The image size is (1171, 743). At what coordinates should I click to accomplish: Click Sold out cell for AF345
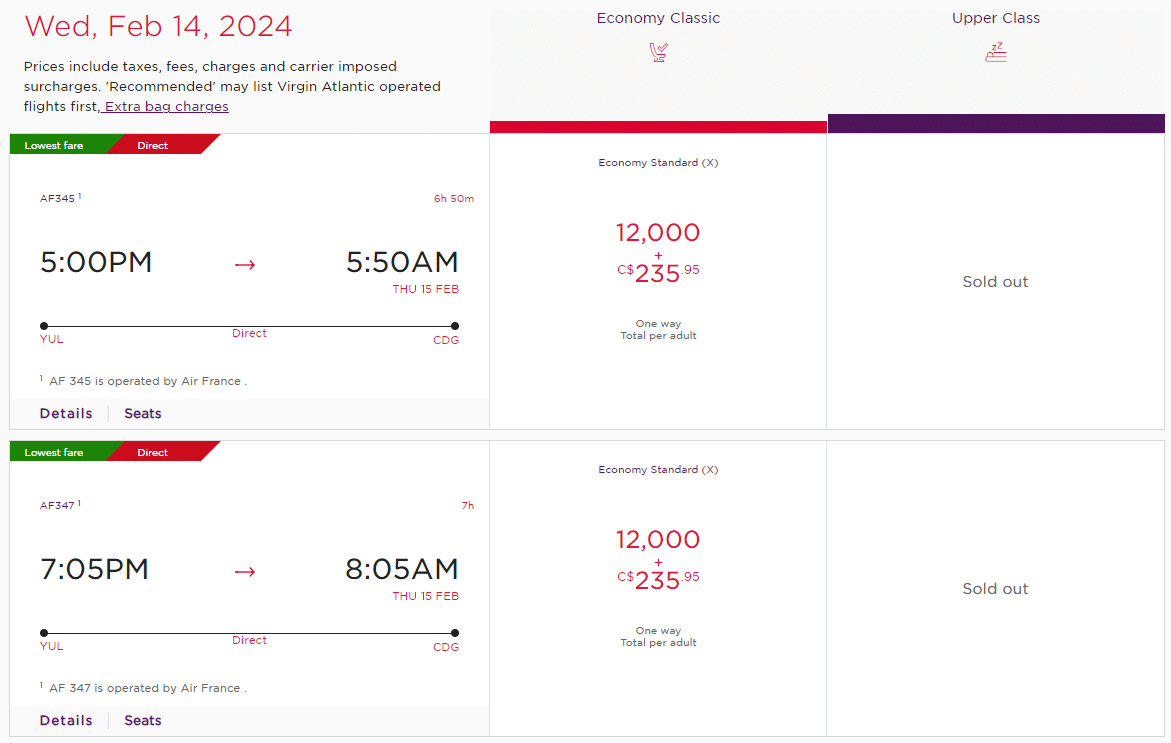point(995,282)
